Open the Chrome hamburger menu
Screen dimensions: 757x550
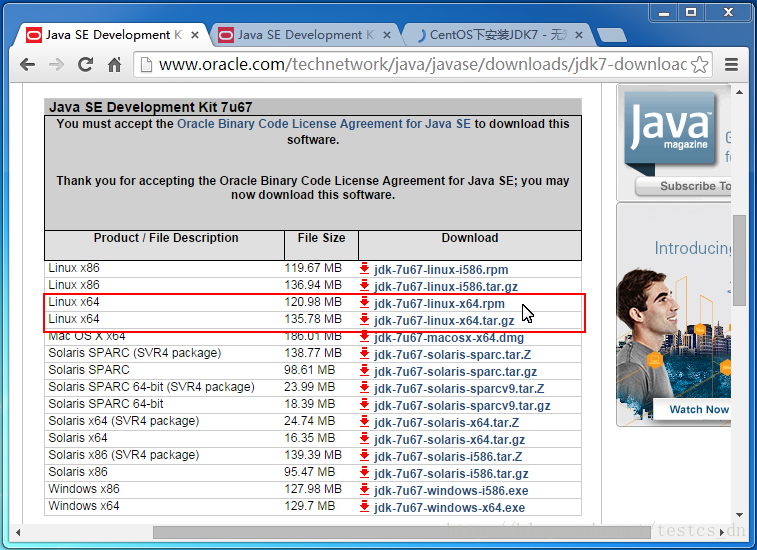pyautogui.click(x=731, y=64)
